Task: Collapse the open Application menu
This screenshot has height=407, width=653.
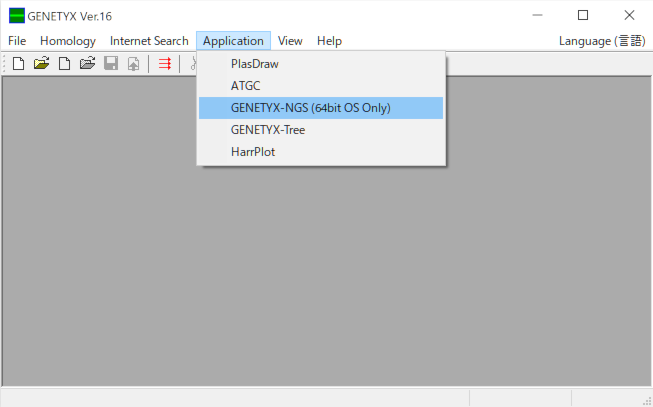Action: (233, 41)
